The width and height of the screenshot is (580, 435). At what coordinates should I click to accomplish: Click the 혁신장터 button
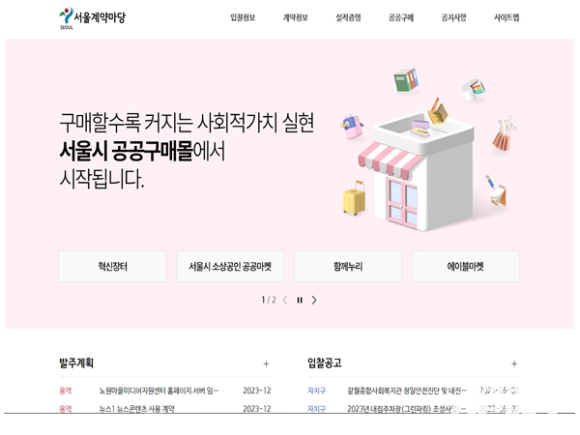112,266
